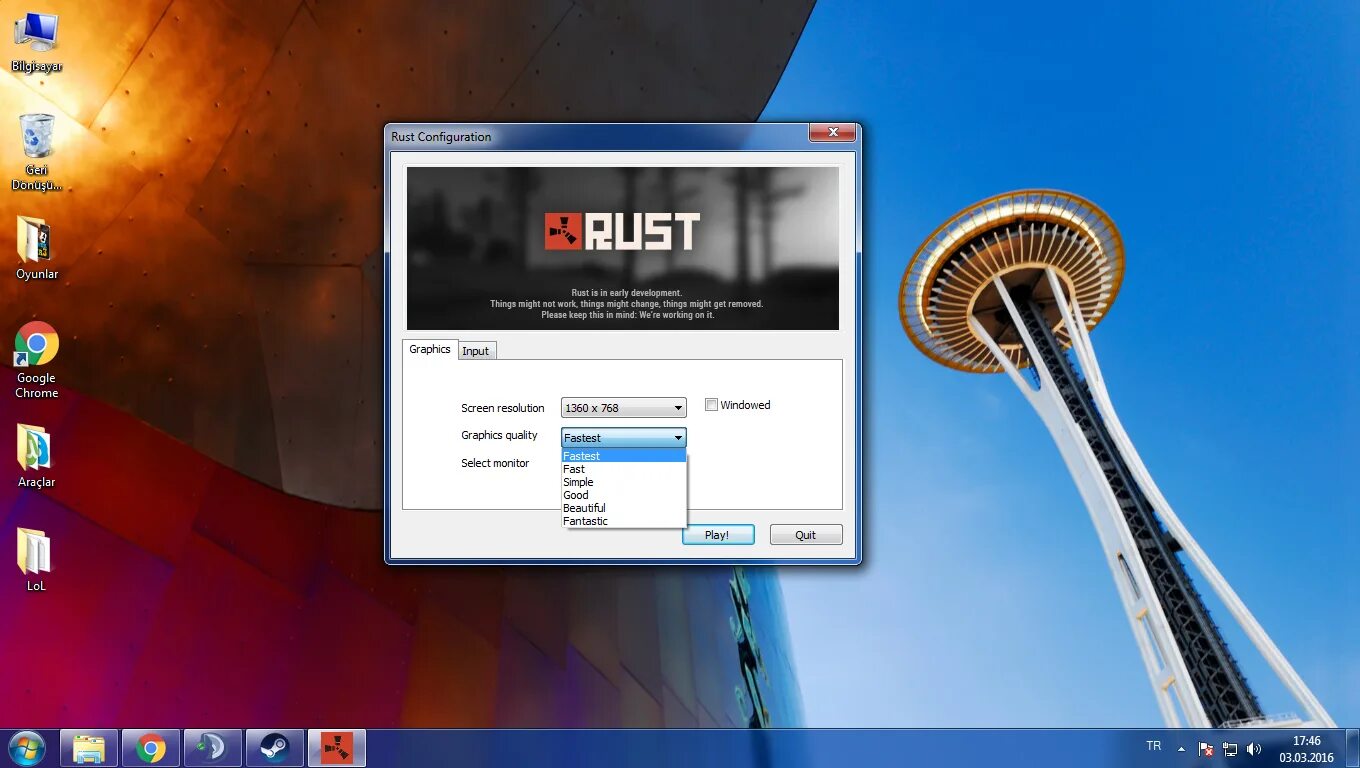Click the Select monitor label

tap(495, 463)
